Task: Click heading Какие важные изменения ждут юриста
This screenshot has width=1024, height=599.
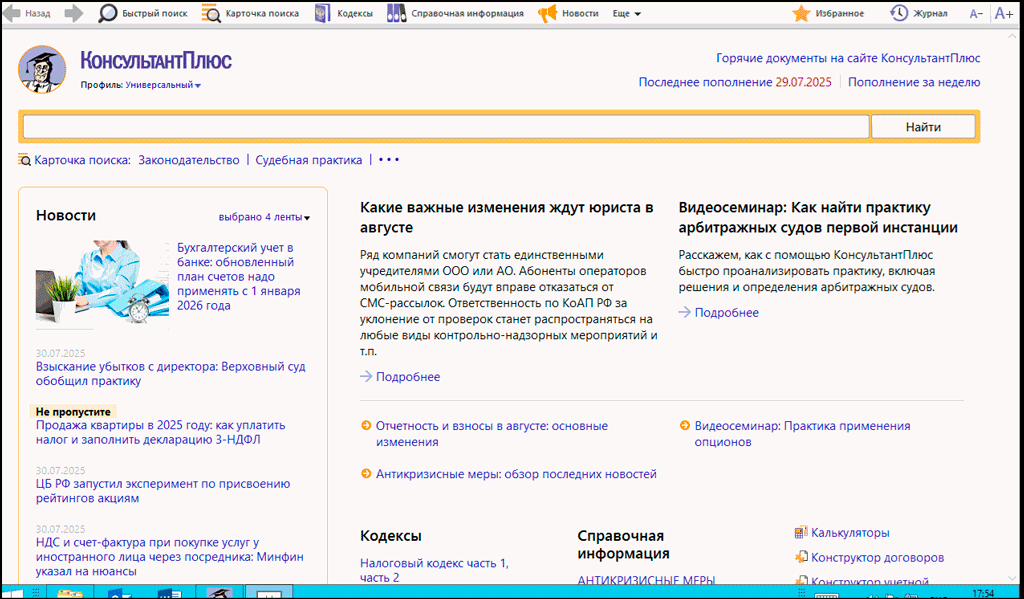Action: pos(507,218)
